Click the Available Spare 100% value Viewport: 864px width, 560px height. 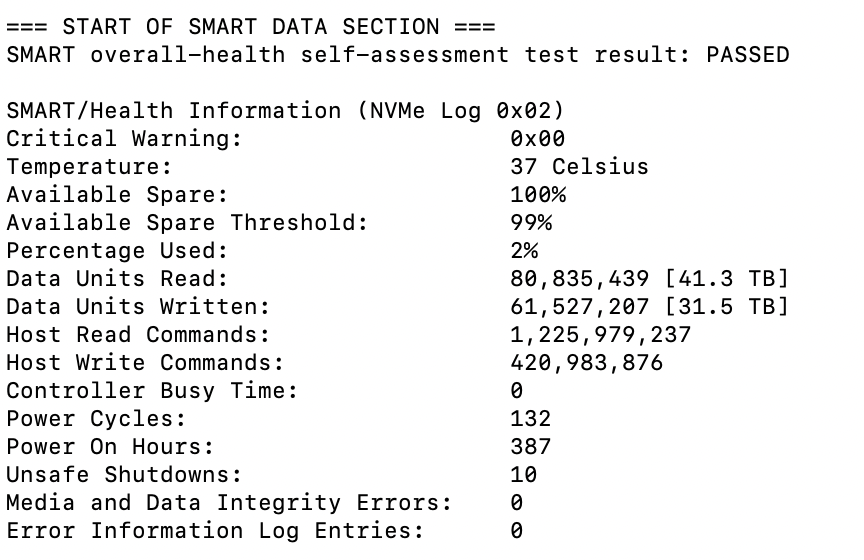coord(538,195)
